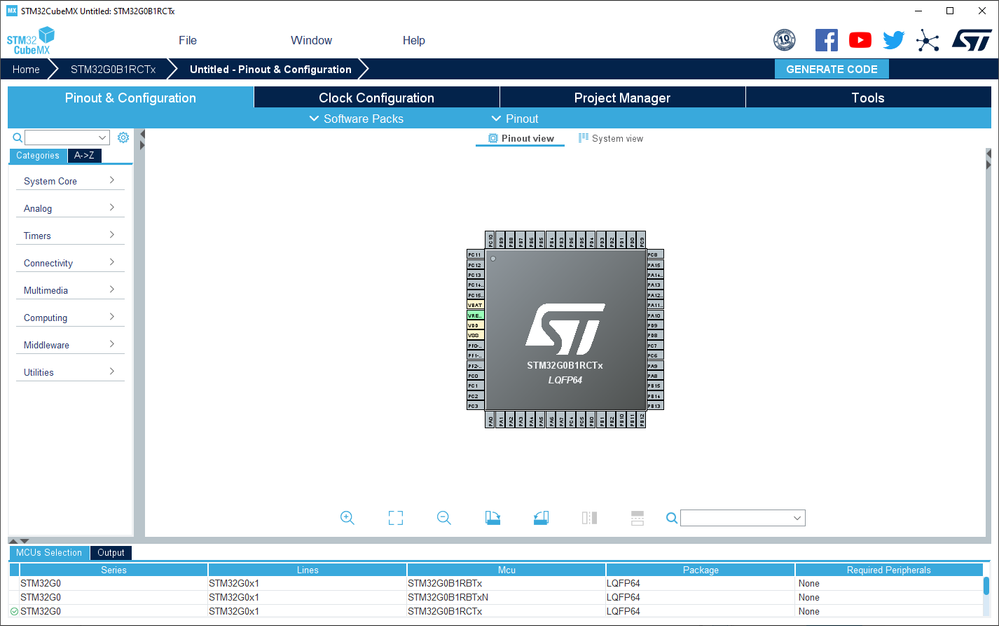Screen dimensions: 999x626
Task: Open the peripheral search dropdown arrow
Action: coord(102,138)
